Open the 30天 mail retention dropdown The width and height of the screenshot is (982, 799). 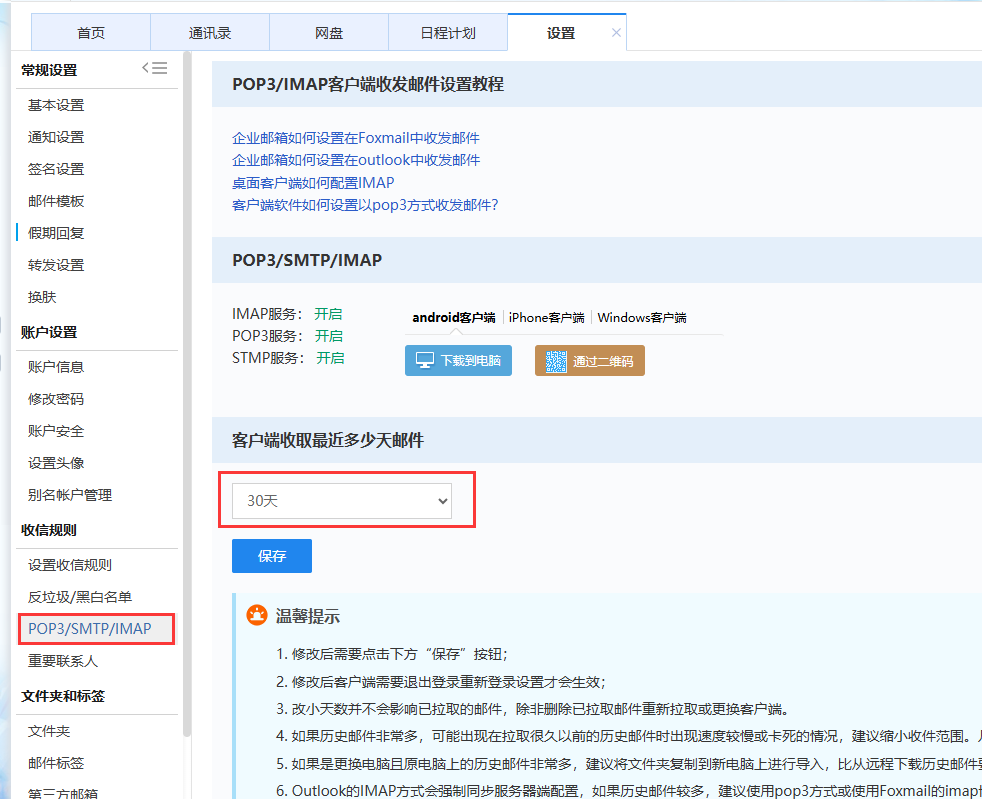click(342, 501)
